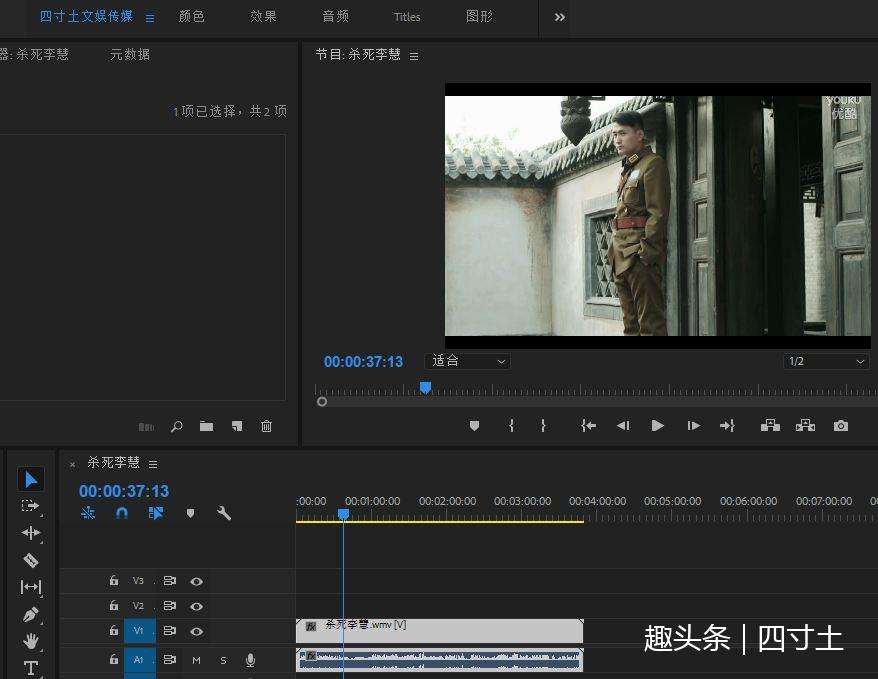The image size is (878, 679).
Task: Play the program monitor
Action: tap(658, 426)
